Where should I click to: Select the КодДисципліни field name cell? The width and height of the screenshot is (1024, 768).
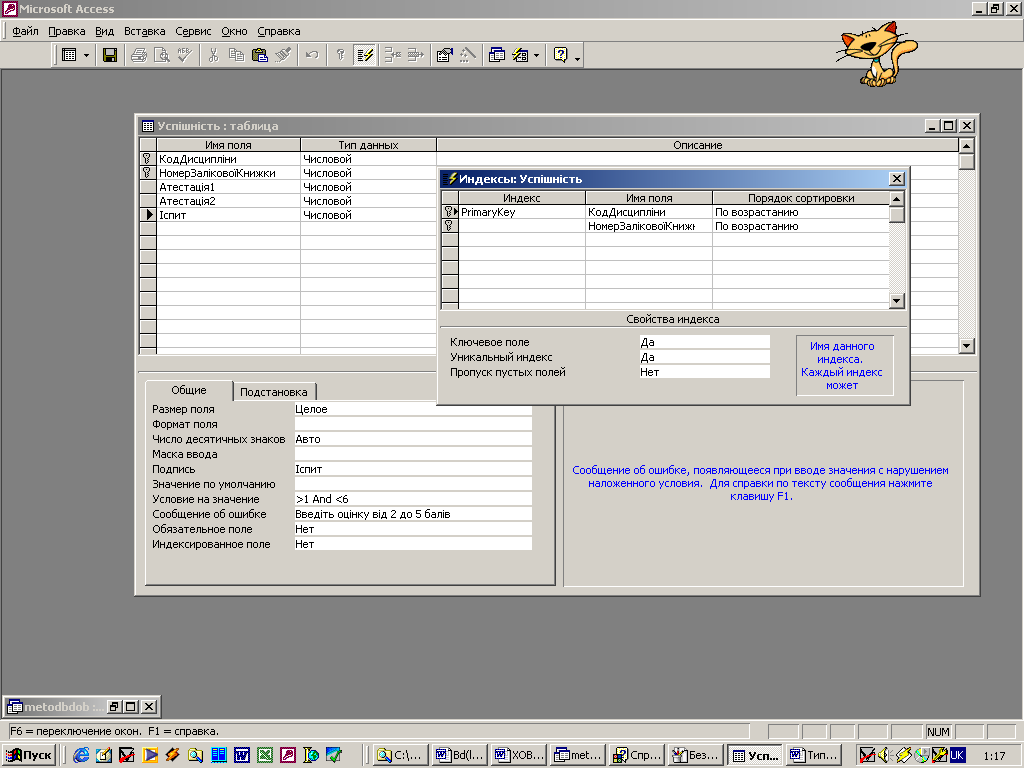pyautogui.click(x=228, y=159)
